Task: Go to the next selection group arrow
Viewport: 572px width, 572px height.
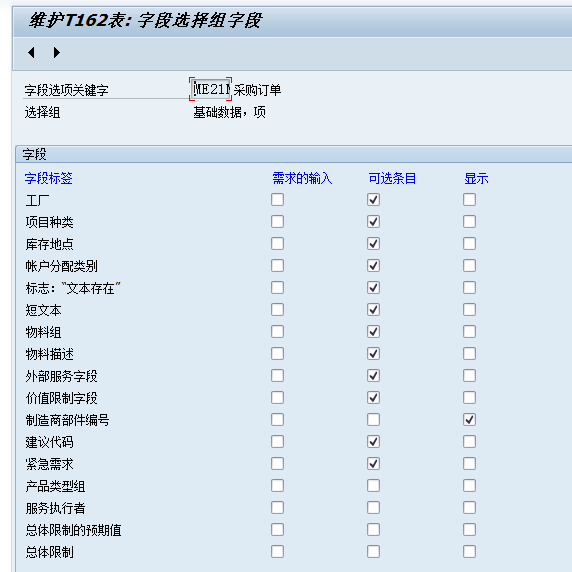Action: [x=56, y=53]
